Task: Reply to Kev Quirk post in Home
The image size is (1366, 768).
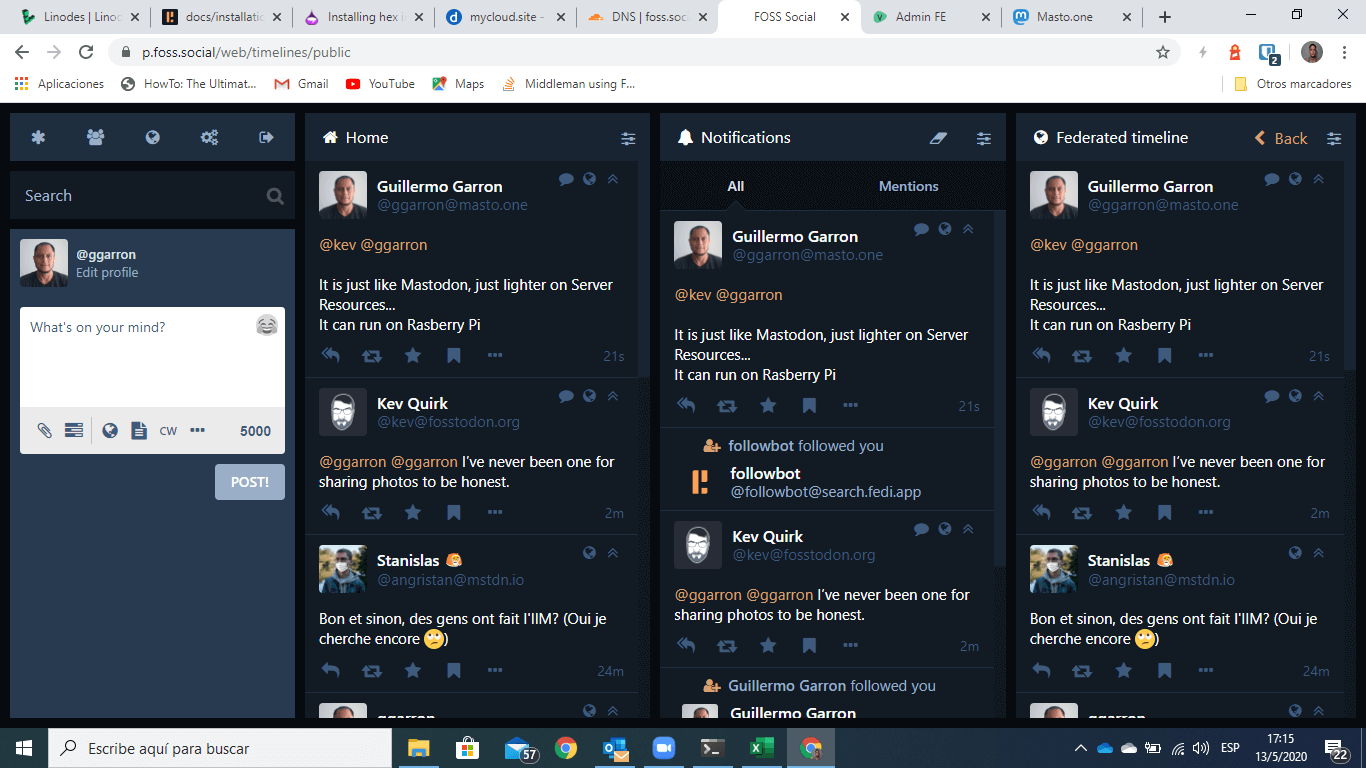Action: click(330, 512)
